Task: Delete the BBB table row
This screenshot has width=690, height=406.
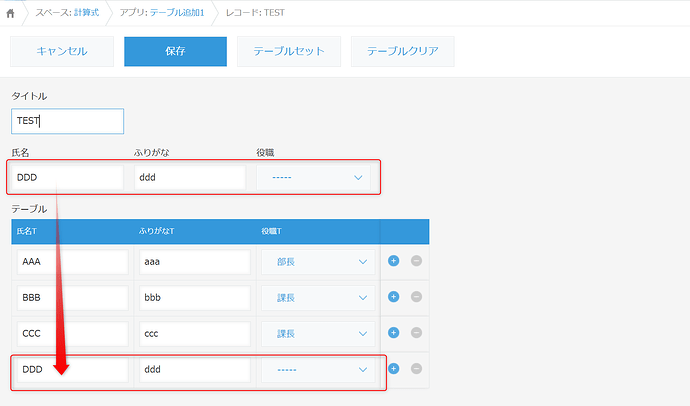Action: (x=416, y=297)
